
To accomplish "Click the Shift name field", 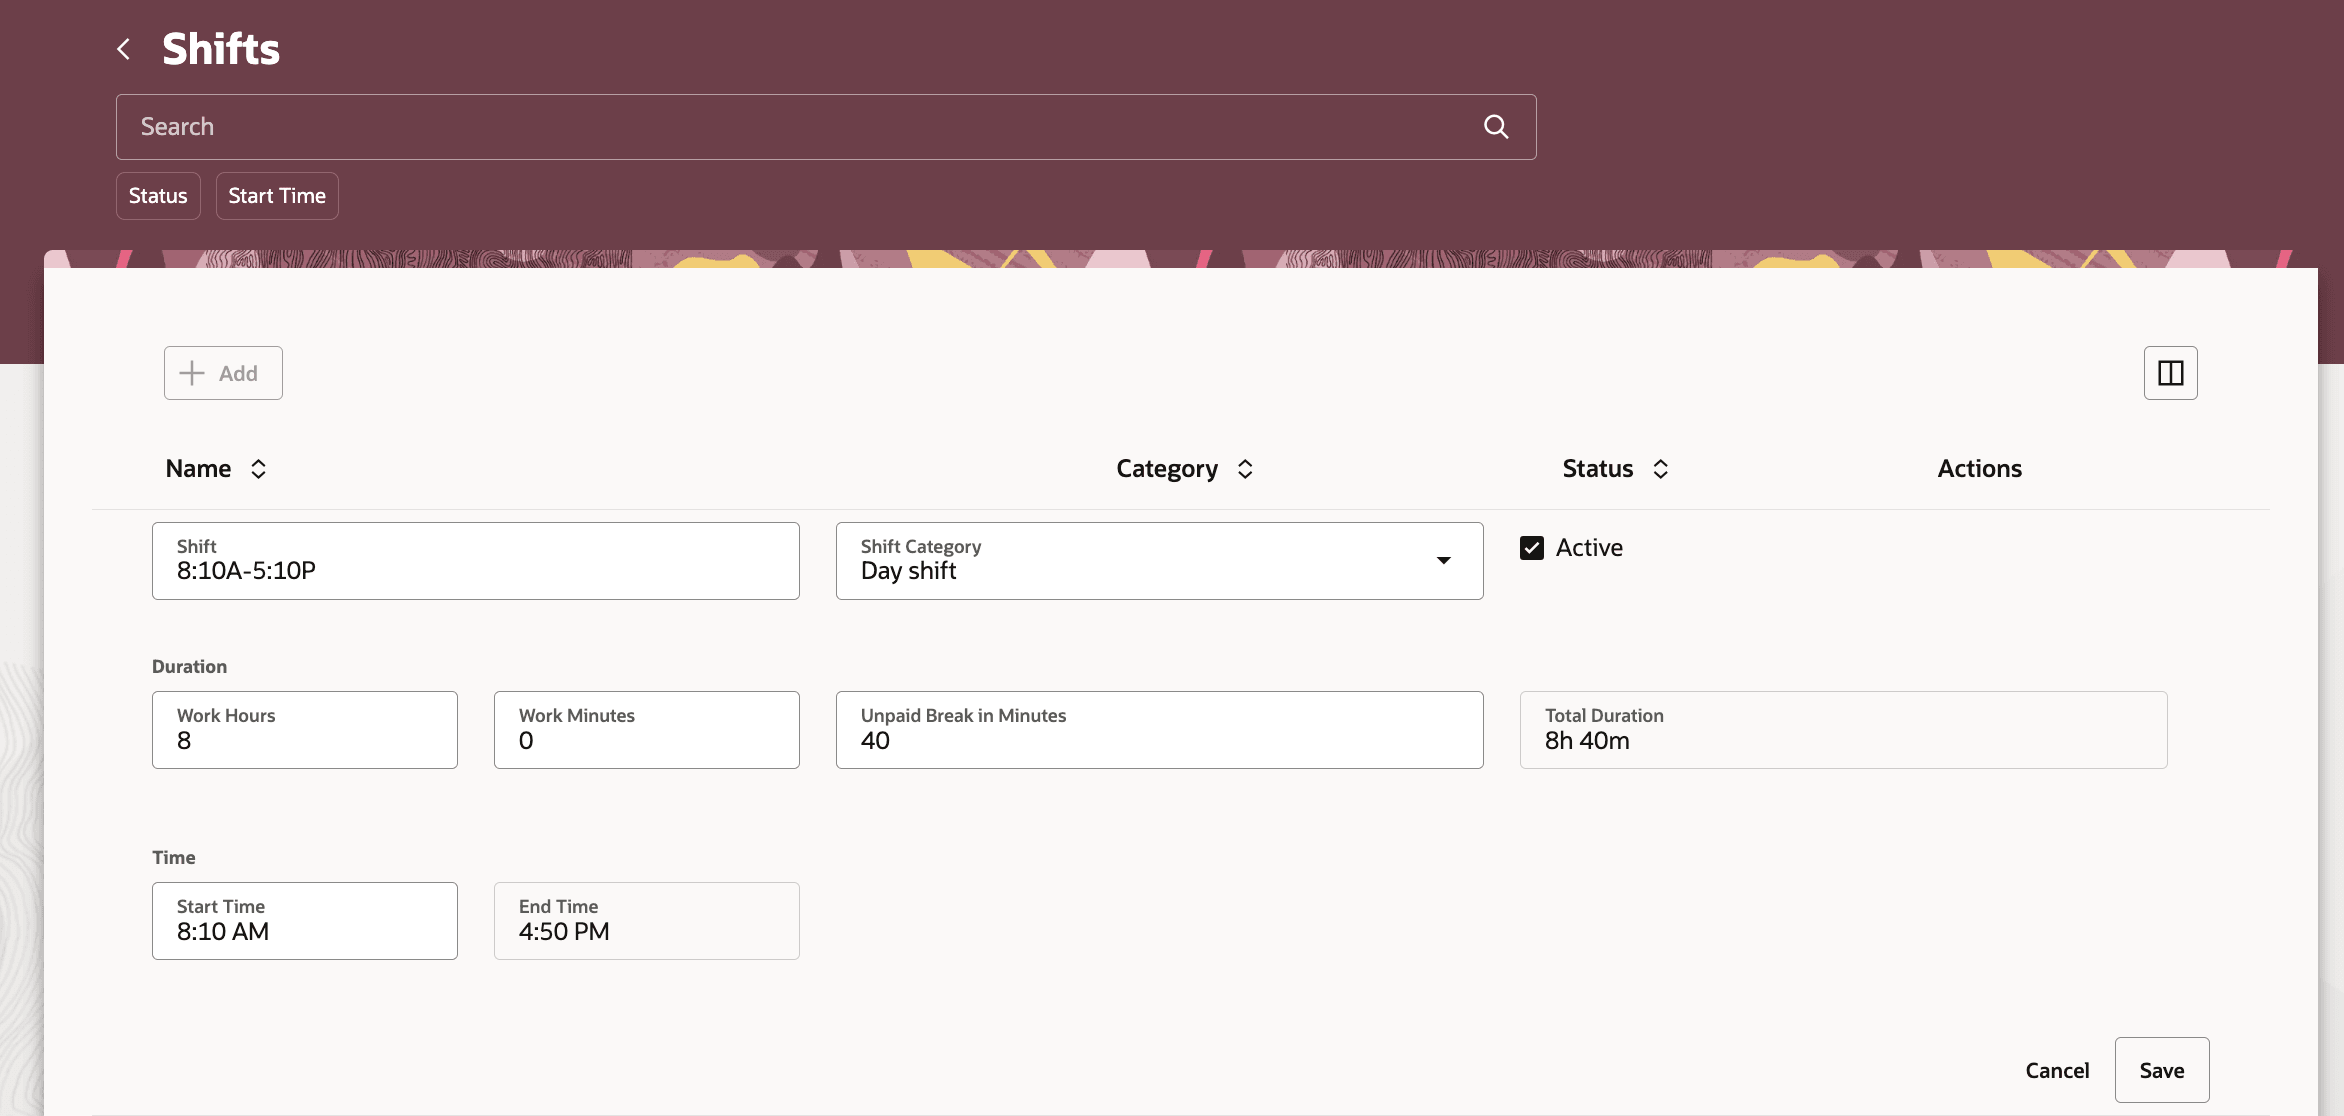I will 475,561.
